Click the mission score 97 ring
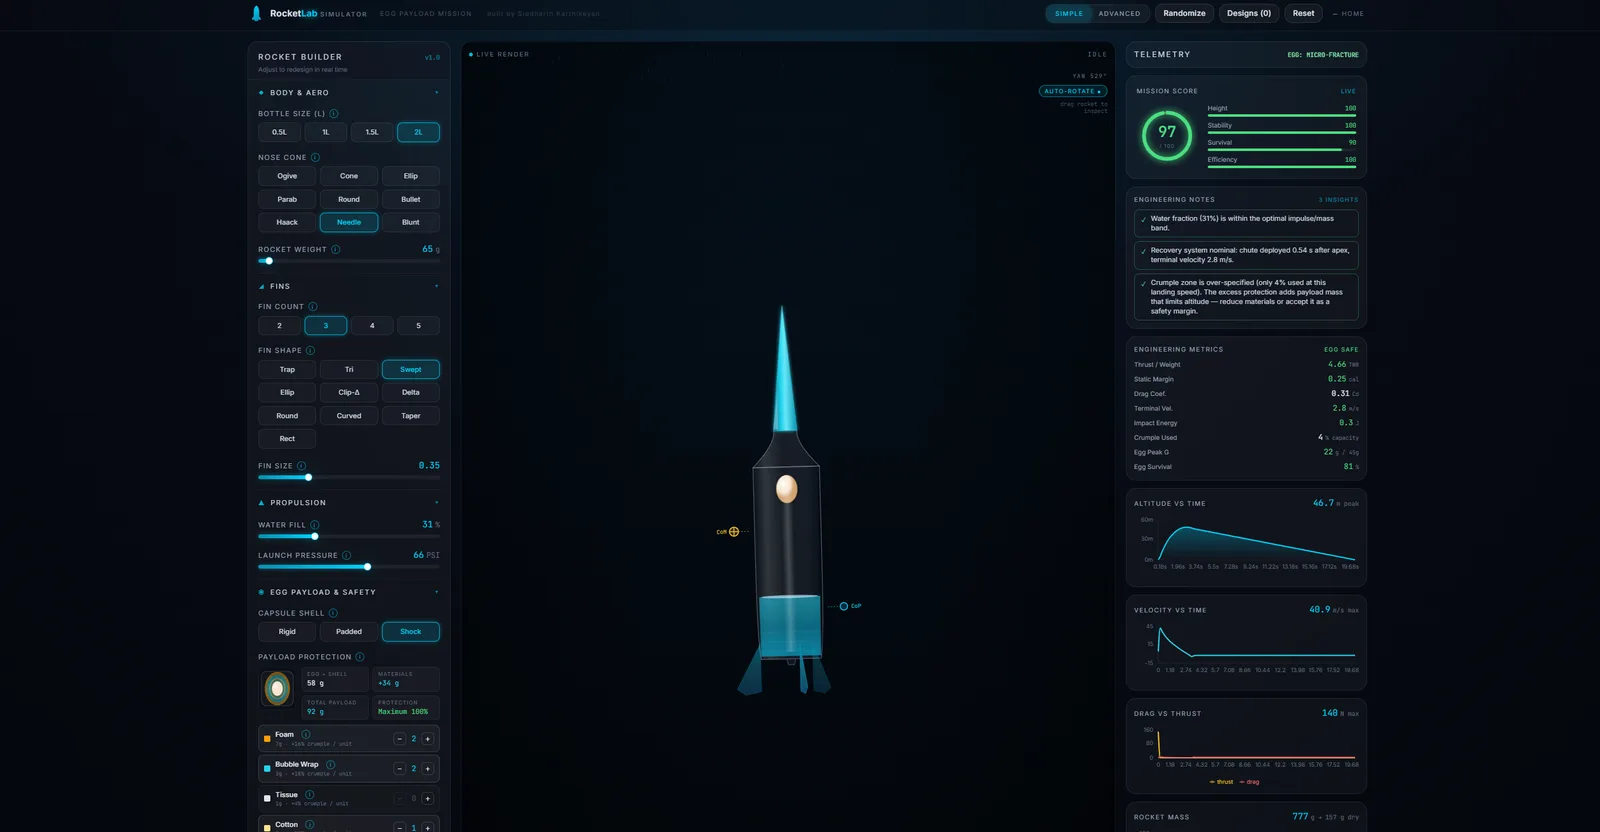 click(1167, 135)
